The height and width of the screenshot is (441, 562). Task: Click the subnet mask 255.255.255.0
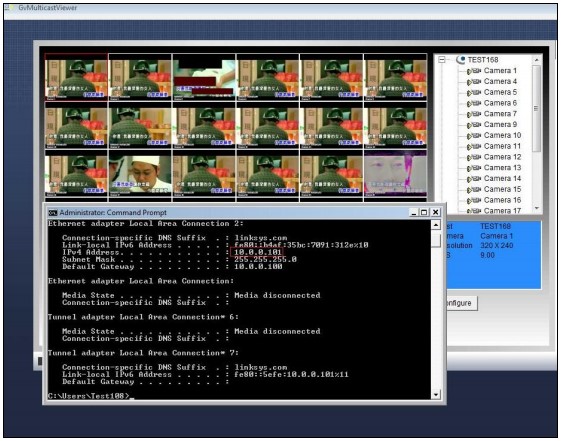click(x=265, y=260)
